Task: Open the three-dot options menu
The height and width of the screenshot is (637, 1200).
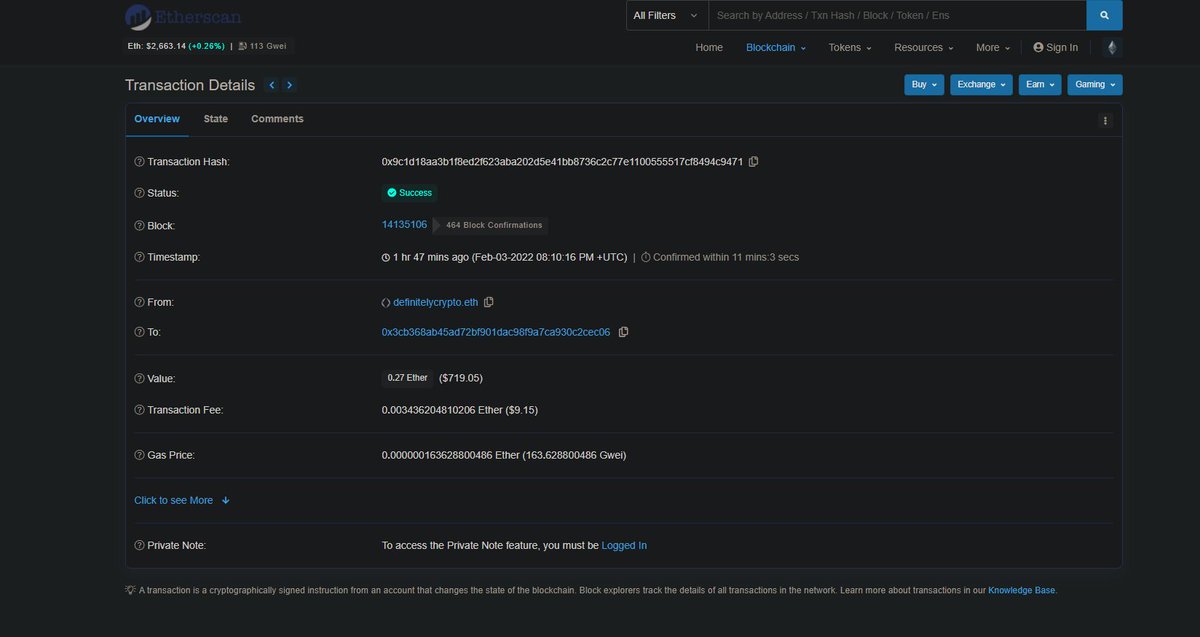Action: tap(1105, 120)
